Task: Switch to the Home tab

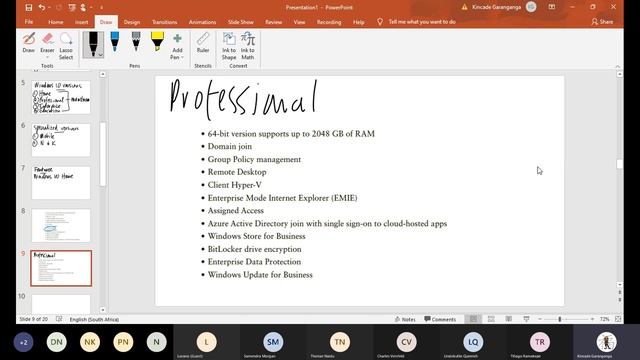Action: (56, 22)
